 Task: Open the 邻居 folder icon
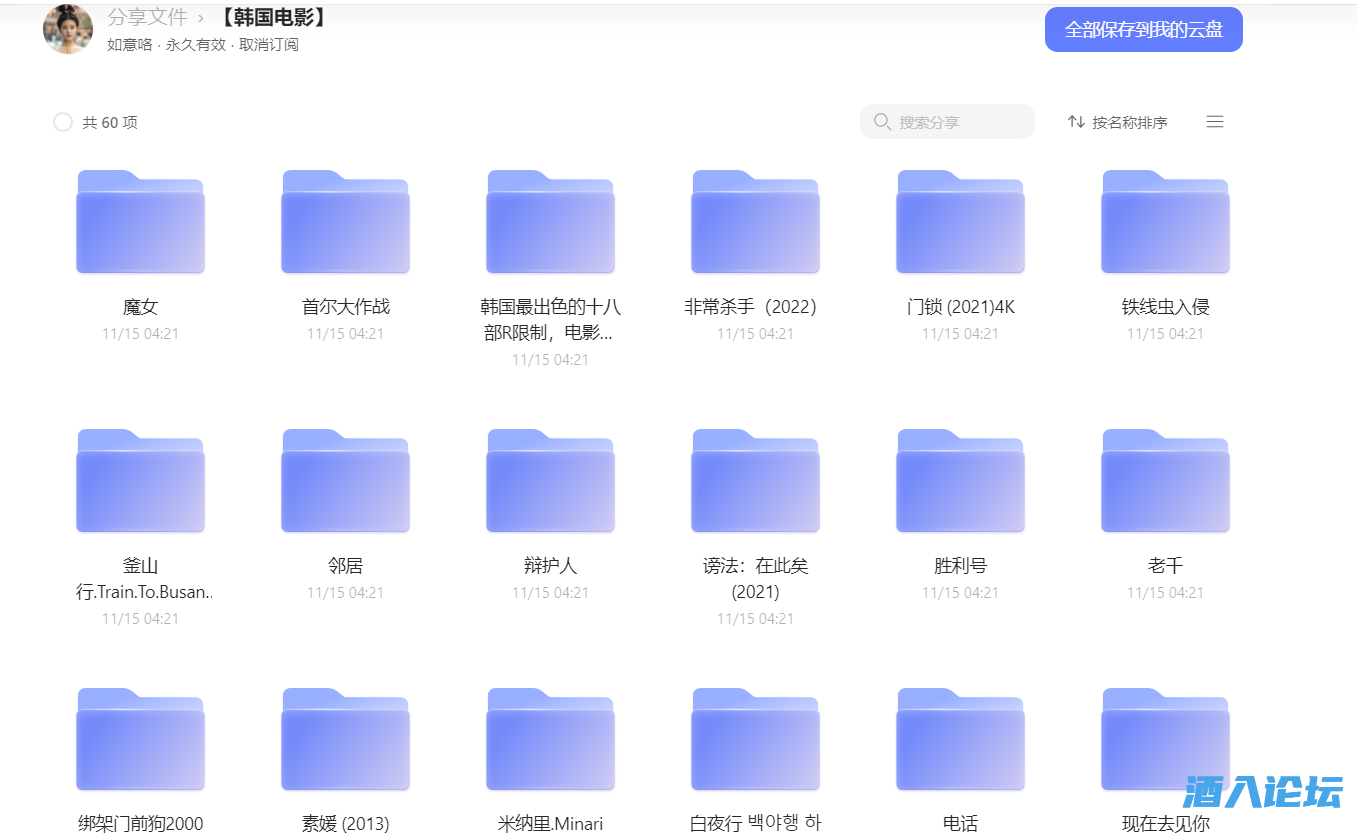345,479
